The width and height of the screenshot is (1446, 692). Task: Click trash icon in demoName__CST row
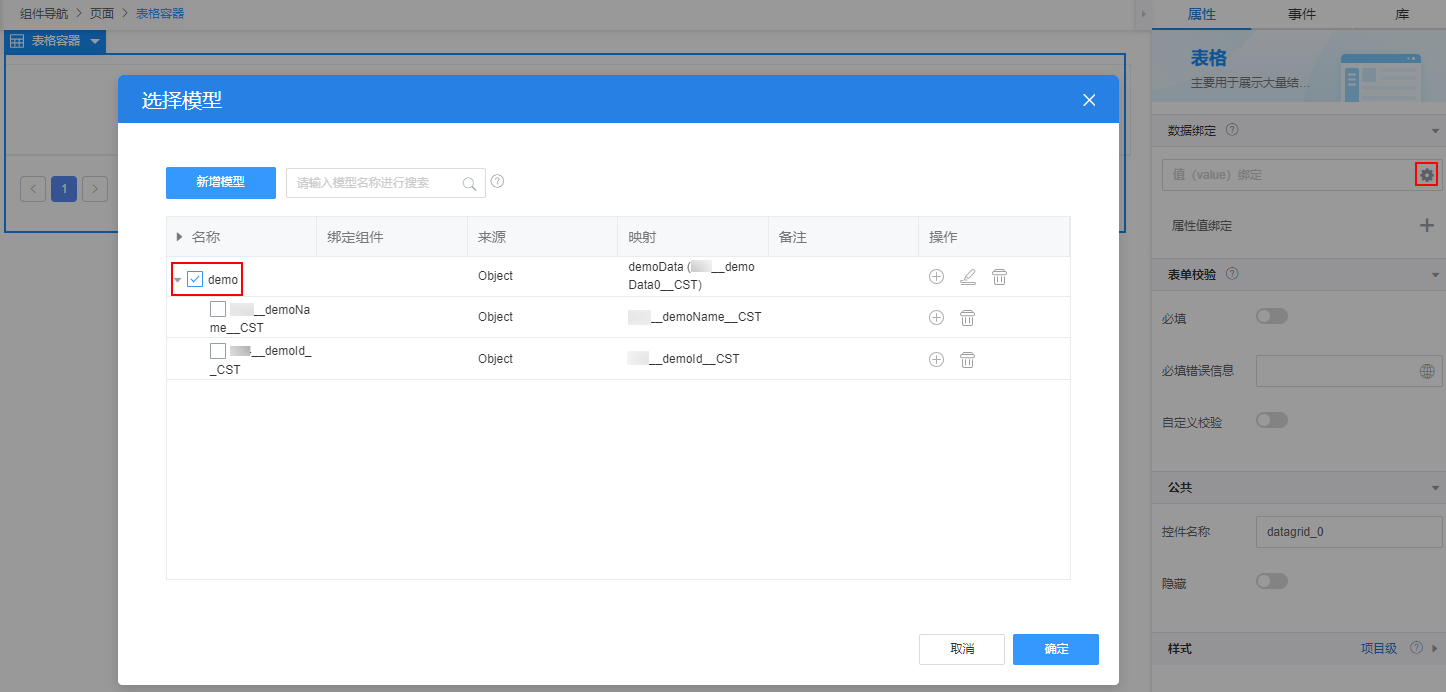[x=967, y=318]
